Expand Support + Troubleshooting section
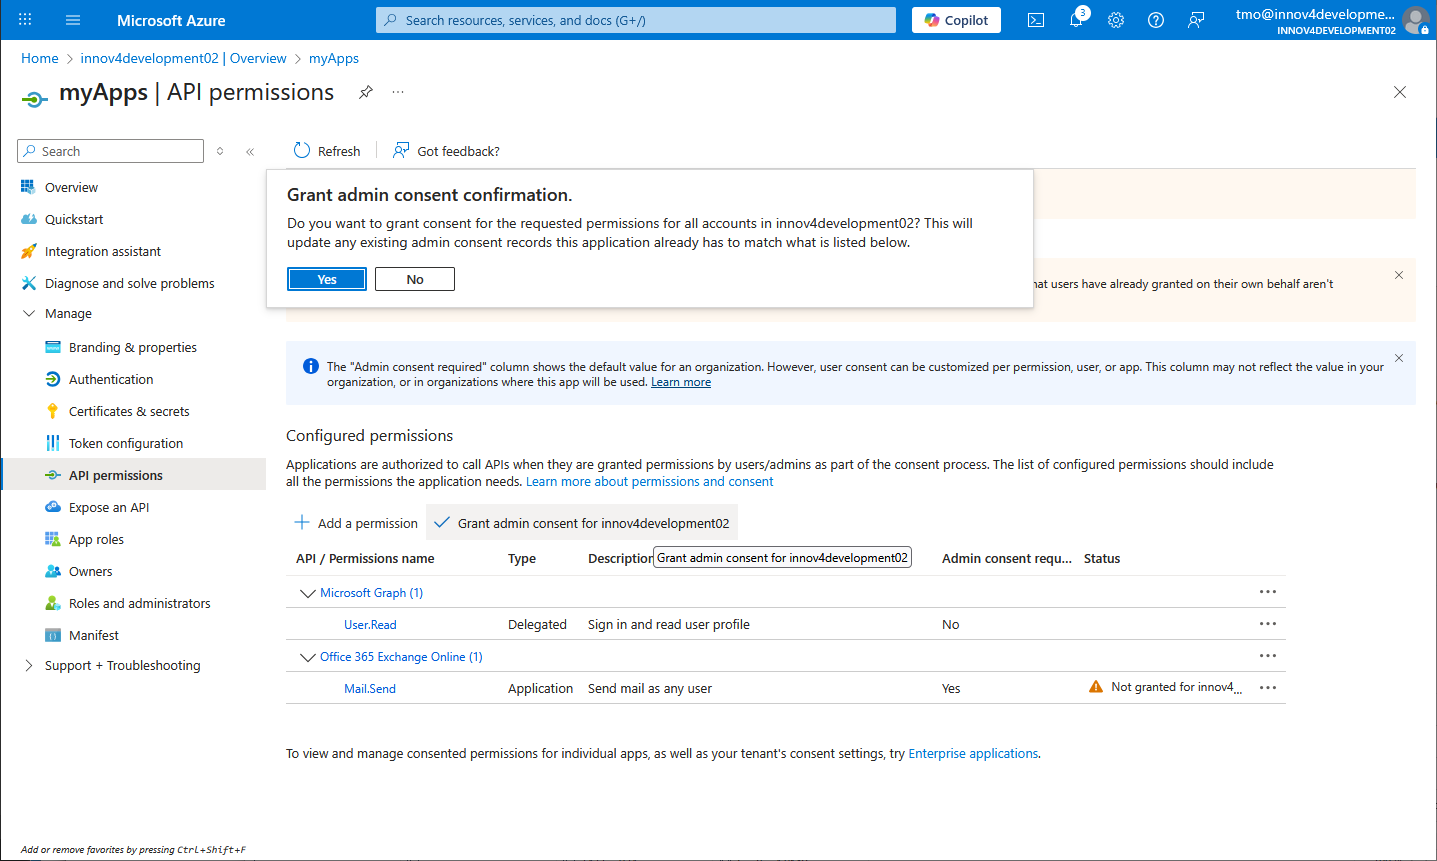Viewport: 1437px width, 861px height. click(x=29, y=665)
